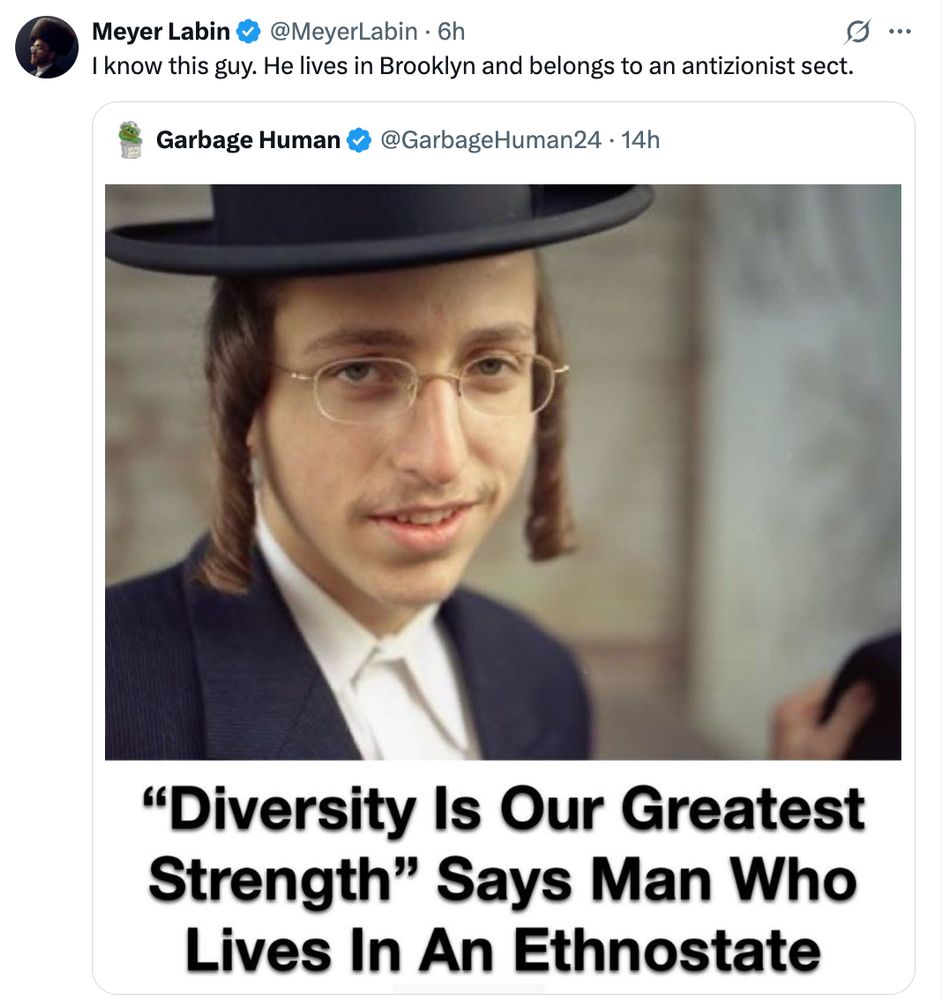The image size is (950, 1000).
Task: Click the 'Strength" Says Man Who' headline line
Action: (x=503, y=880)
